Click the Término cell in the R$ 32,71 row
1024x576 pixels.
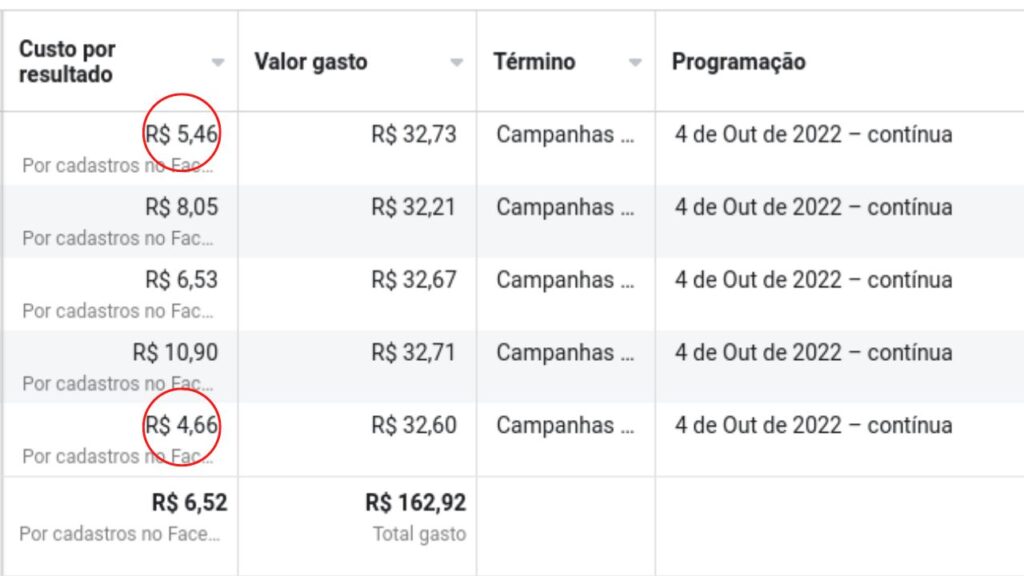coord(565,352)
